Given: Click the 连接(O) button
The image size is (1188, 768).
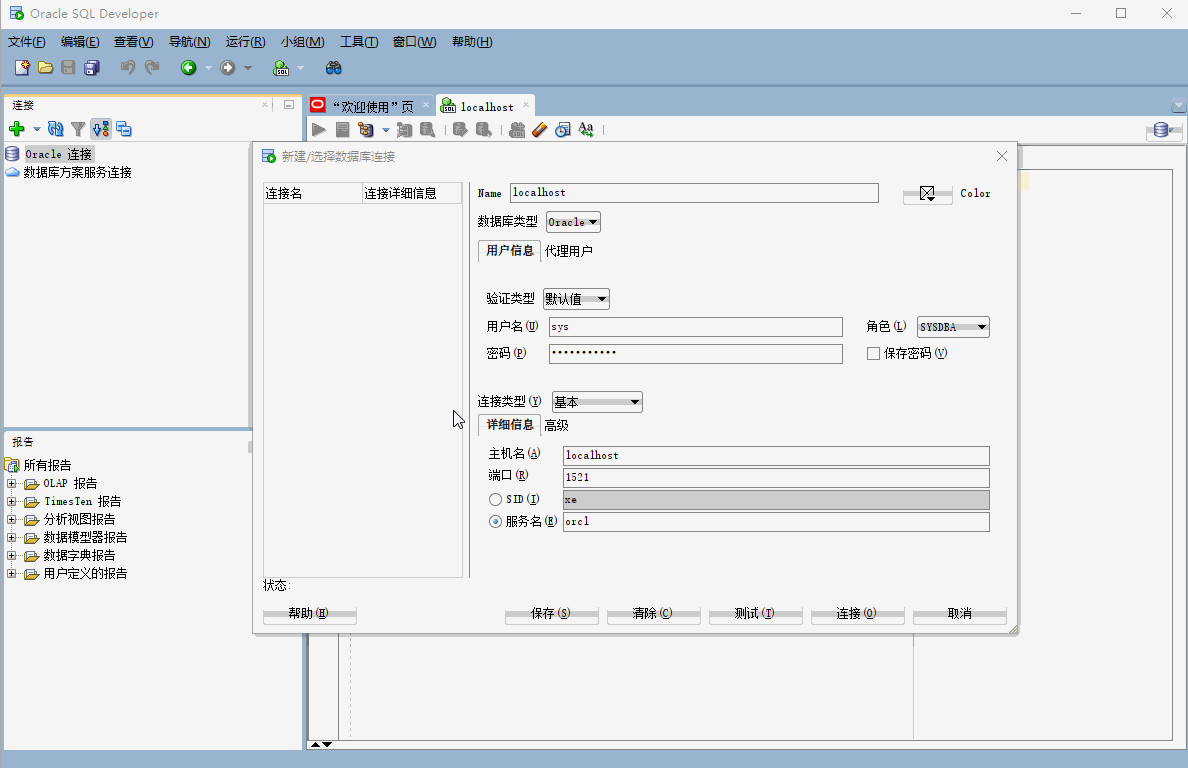Looking at the screenshot, I should pyautogui.click(x=857, y=613).
